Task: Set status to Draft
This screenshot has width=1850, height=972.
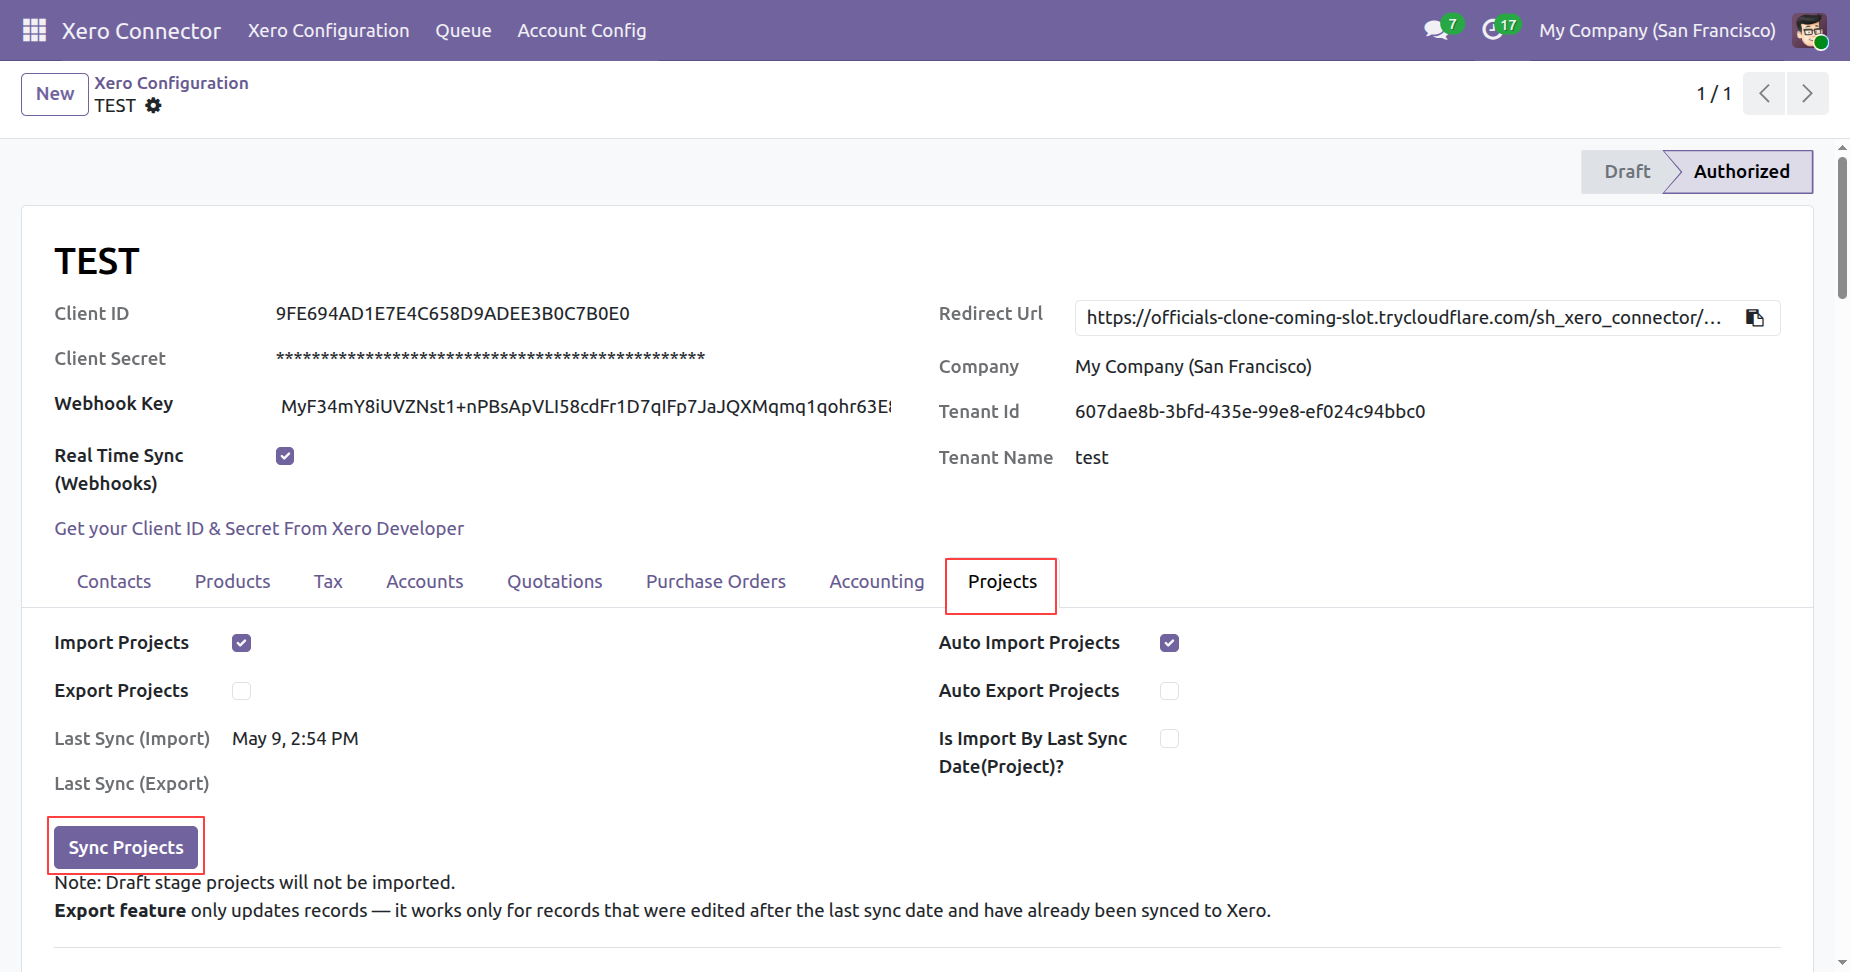Action: 1626,172
